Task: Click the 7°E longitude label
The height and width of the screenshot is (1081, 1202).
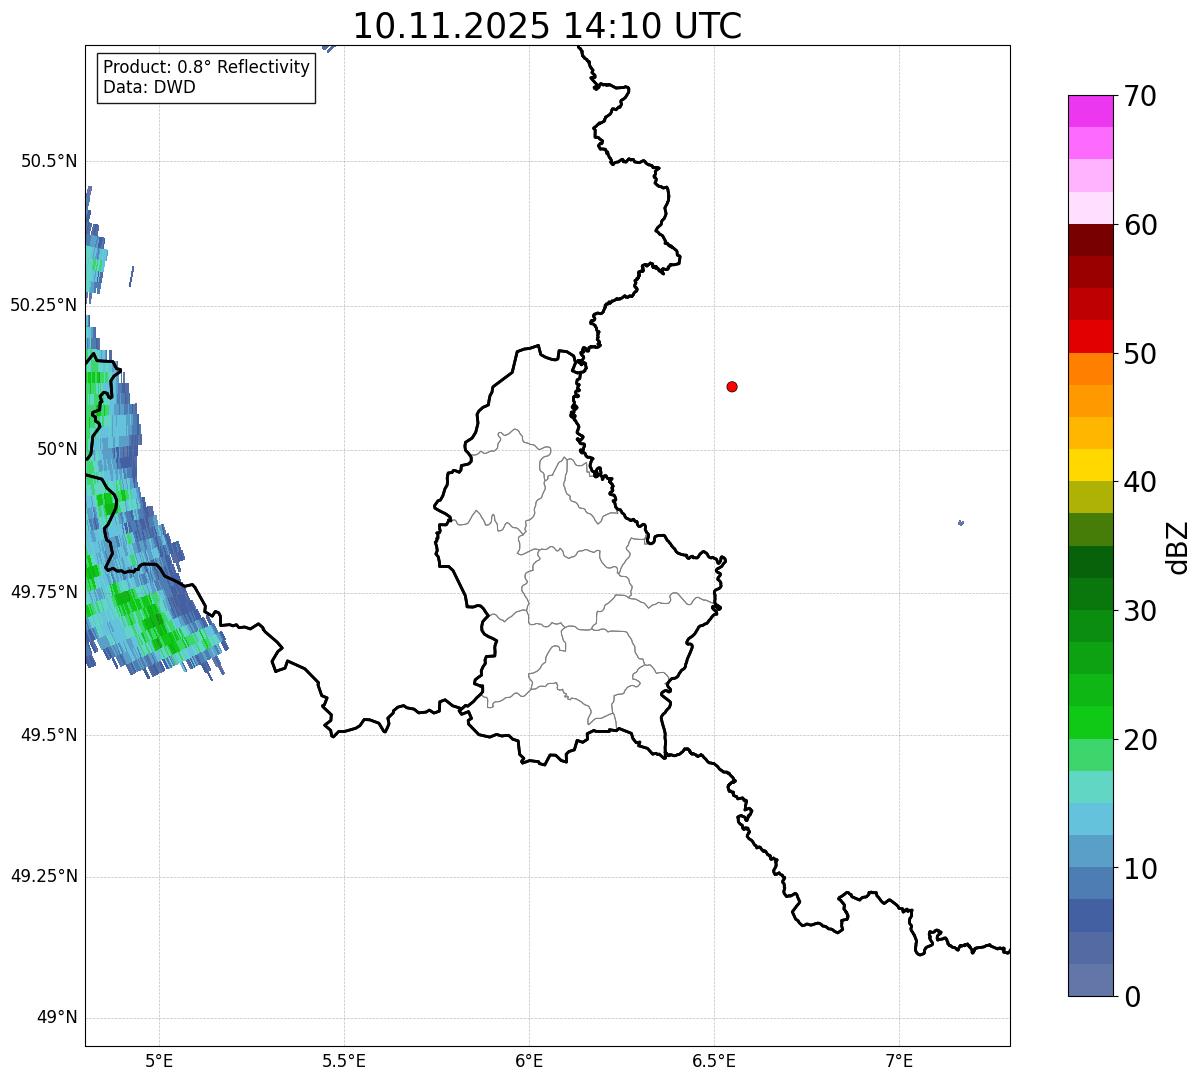Action: tap(899, 1060)
